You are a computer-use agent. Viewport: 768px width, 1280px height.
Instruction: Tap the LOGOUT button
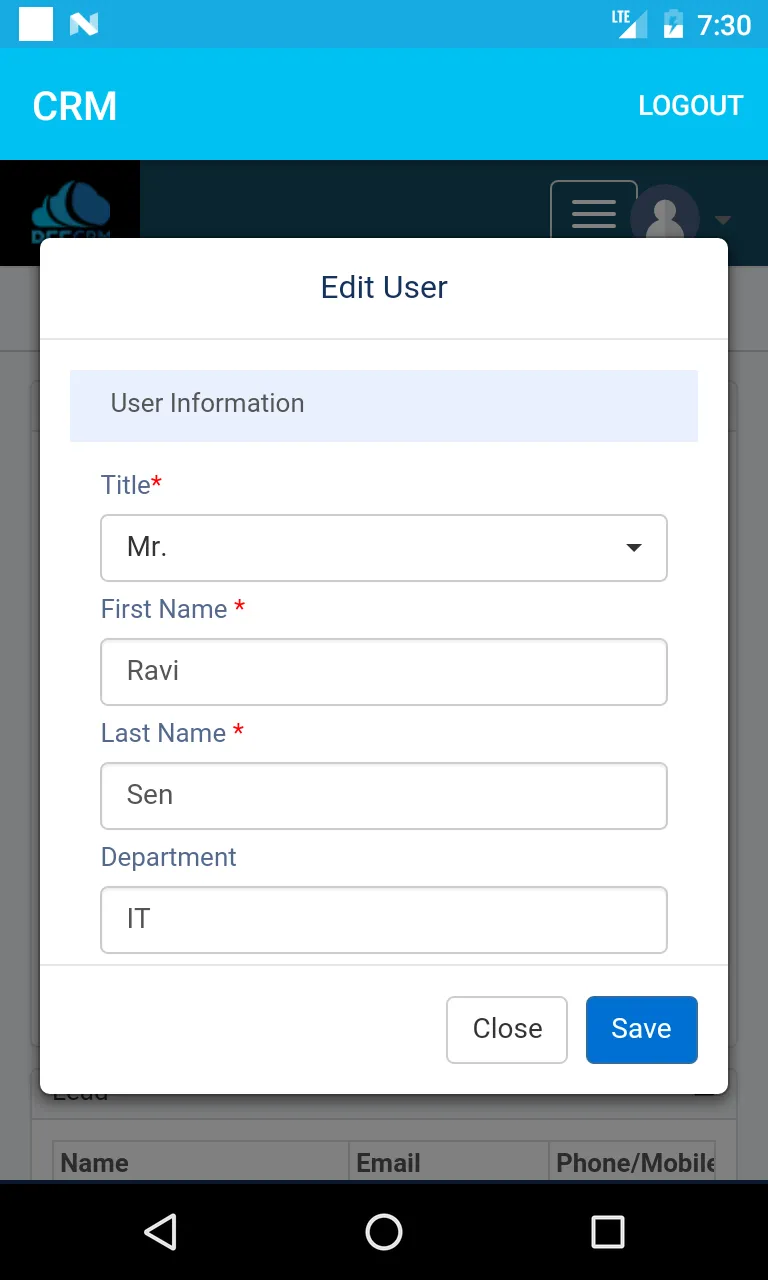(x=690, y=105)
